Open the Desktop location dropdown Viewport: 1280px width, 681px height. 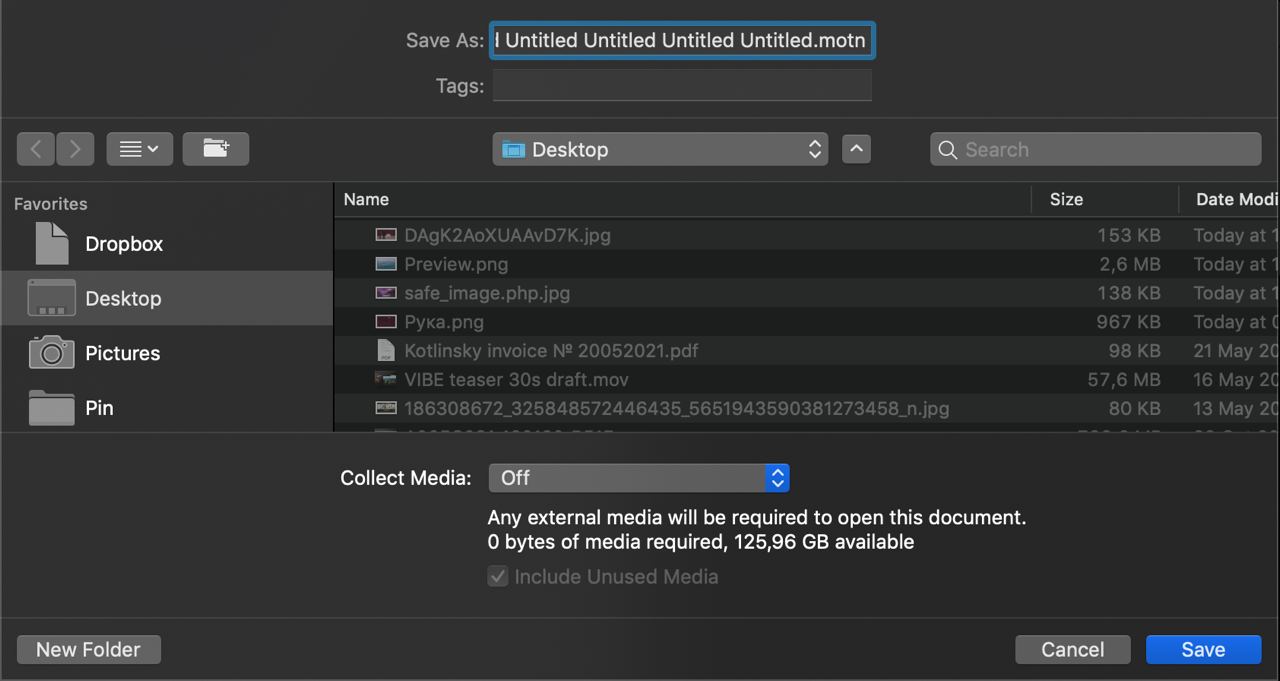tap(660, 149)
